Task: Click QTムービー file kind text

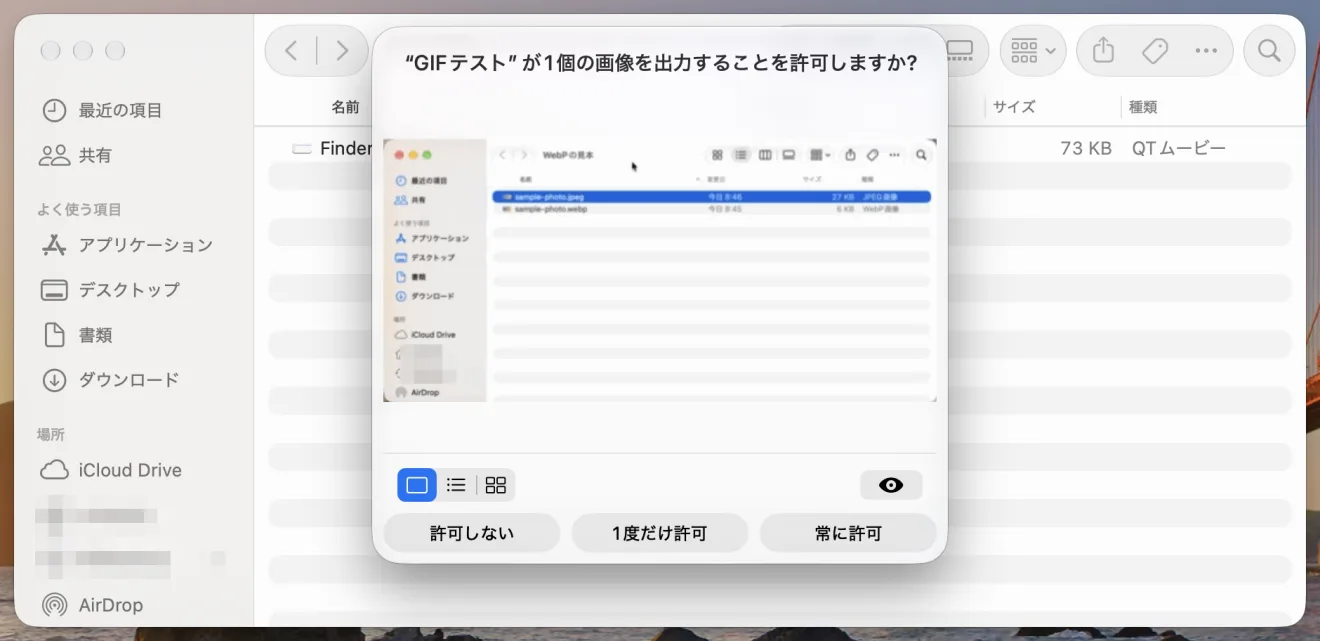Action: click(1179, 148)
